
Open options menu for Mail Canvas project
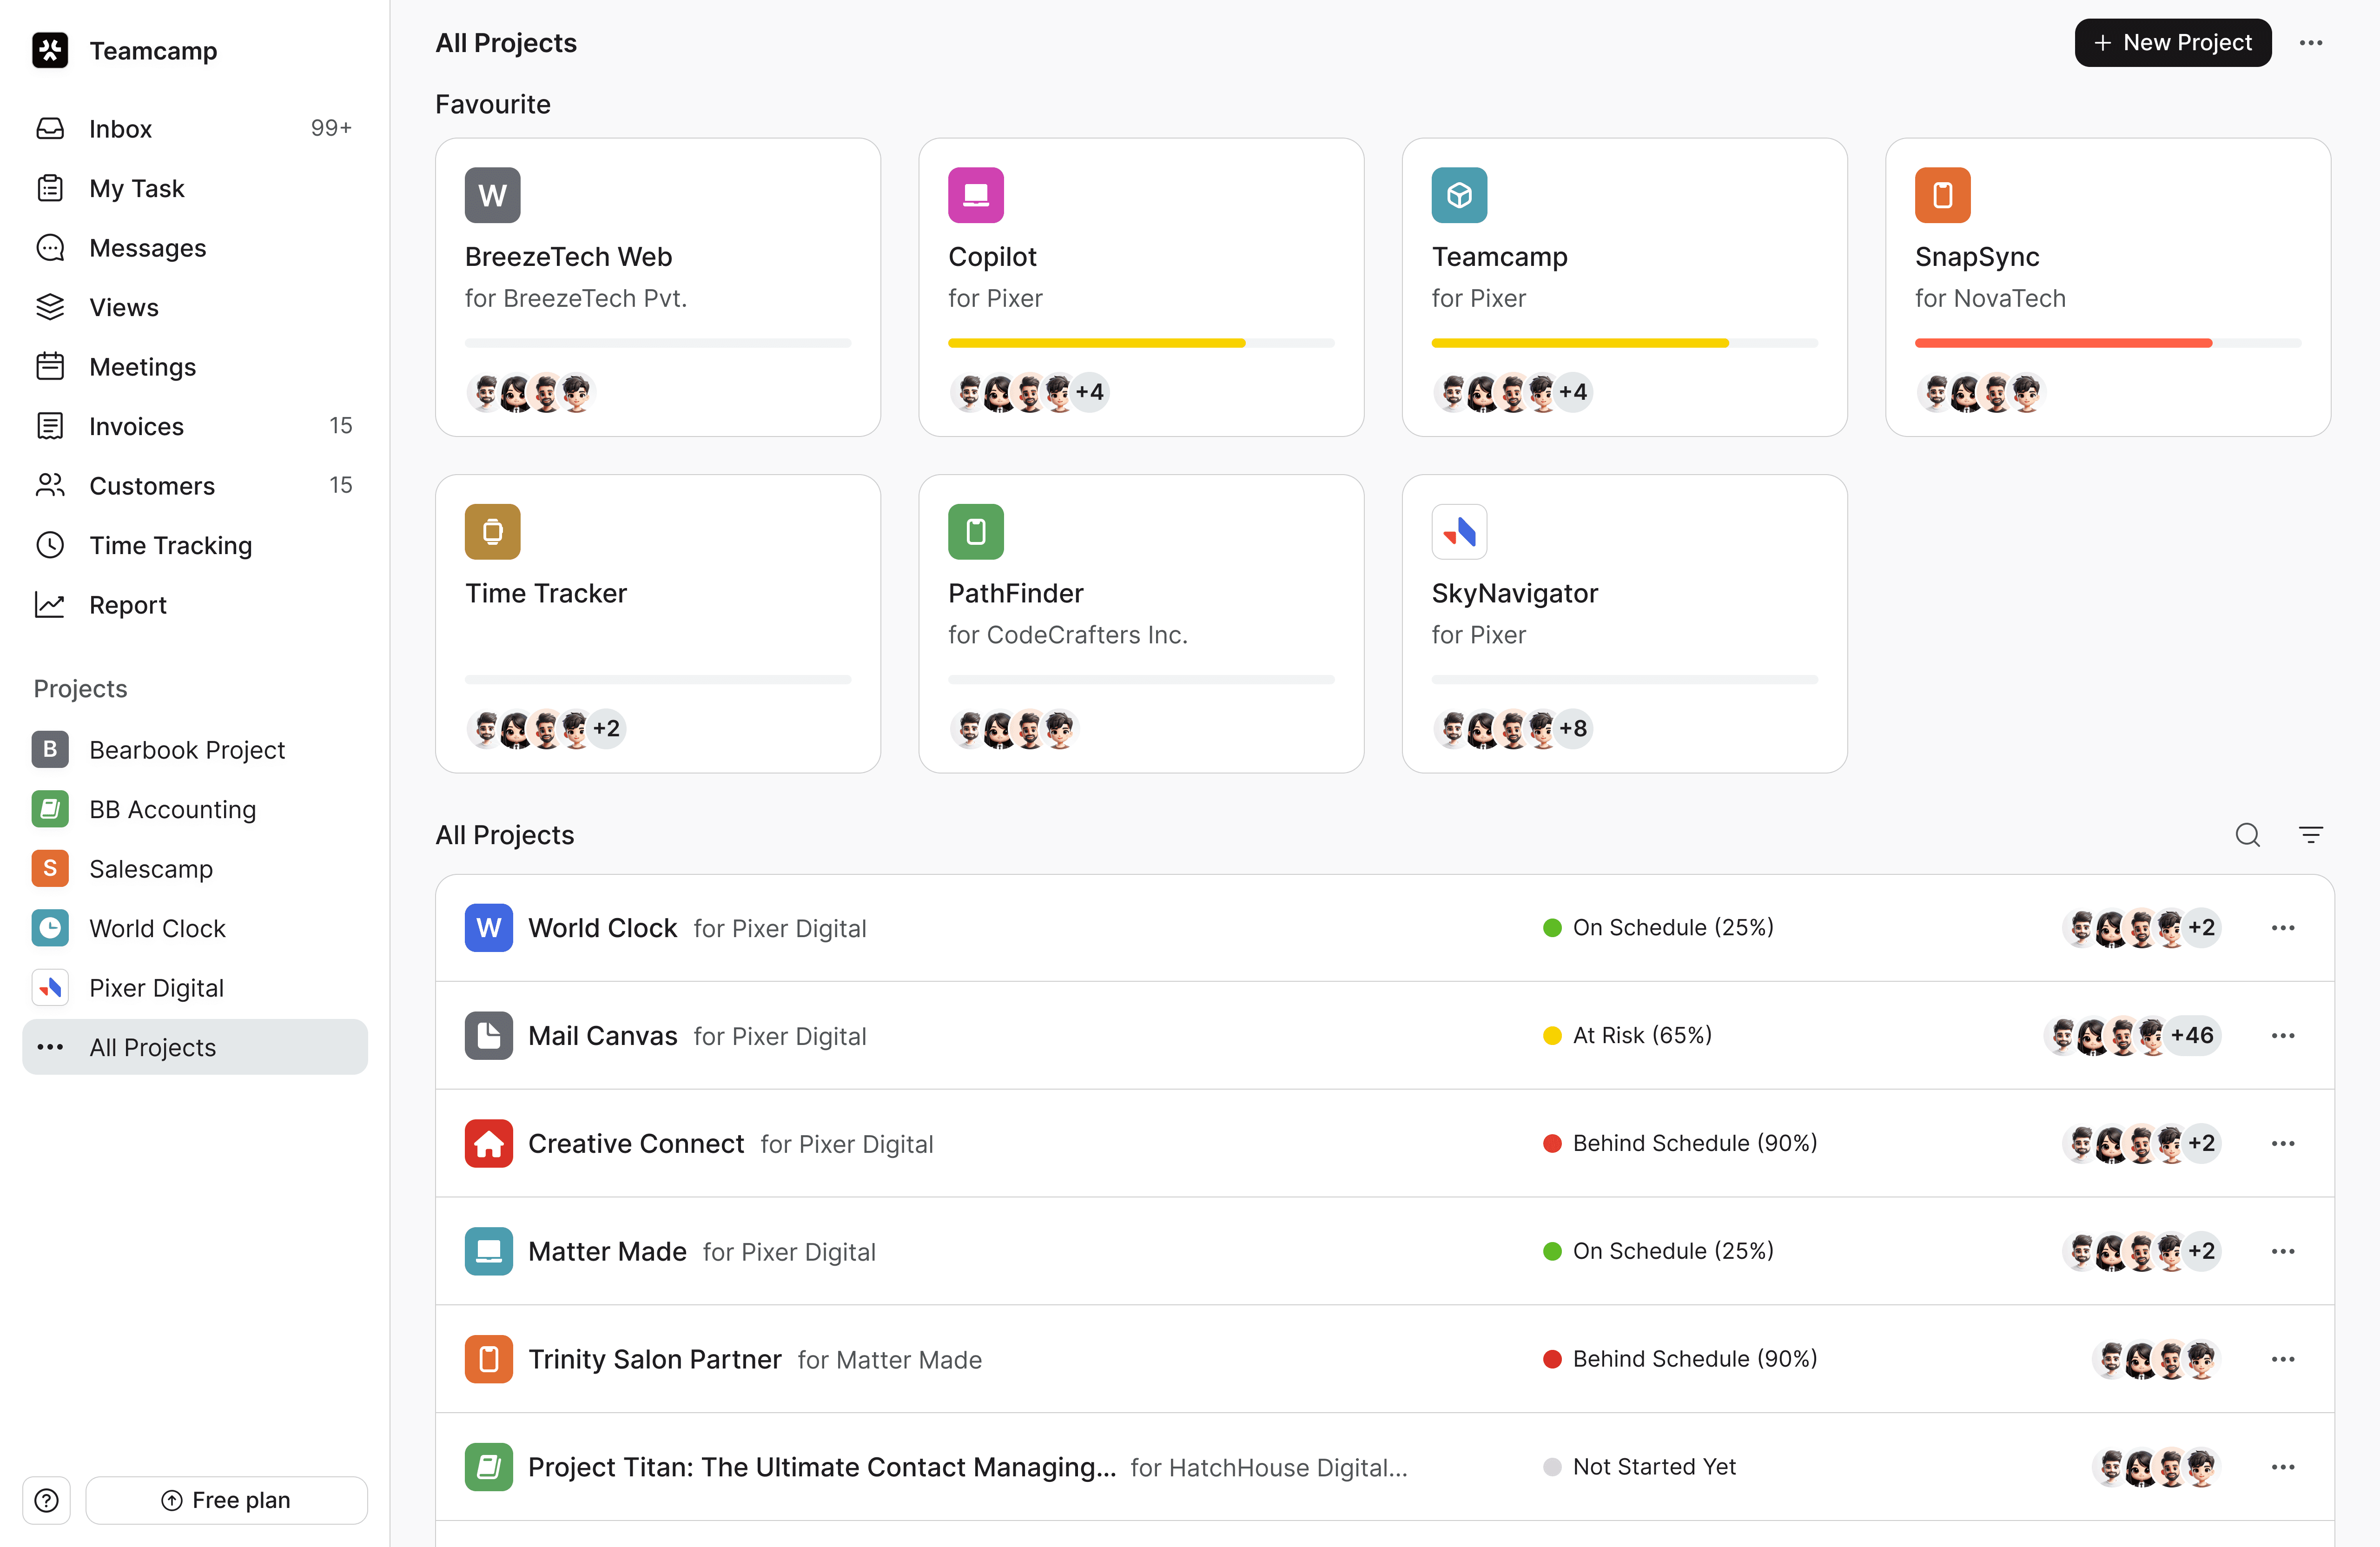tap(2283, 1035)
